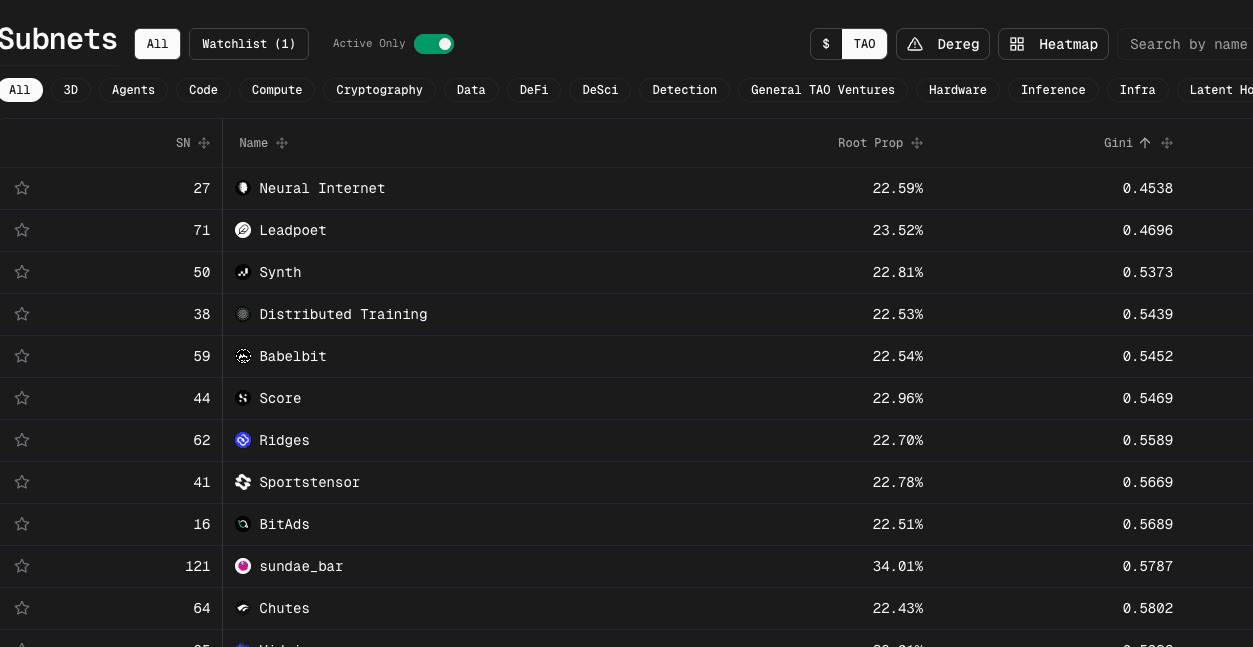This screenshot has height=647, width=1253.
Task: Select the DeFi category filter
Action: (x=534, y=90)
